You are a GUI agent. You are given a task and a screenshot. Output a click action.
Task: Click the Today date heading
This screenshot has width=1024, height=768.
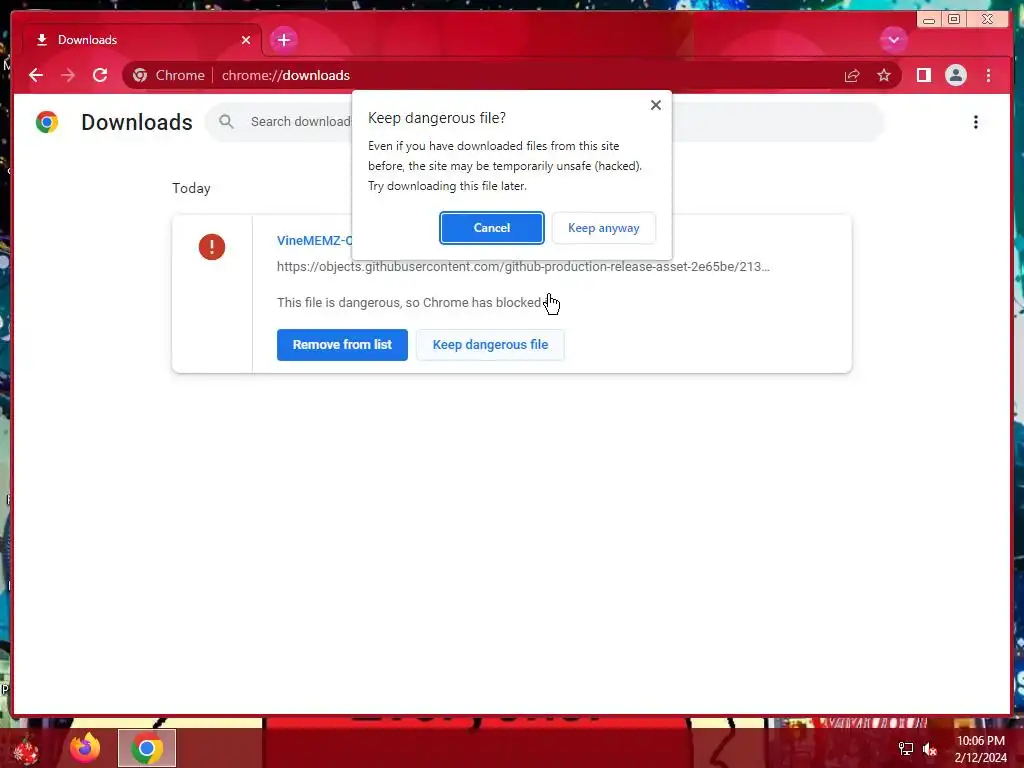[191, 188]
